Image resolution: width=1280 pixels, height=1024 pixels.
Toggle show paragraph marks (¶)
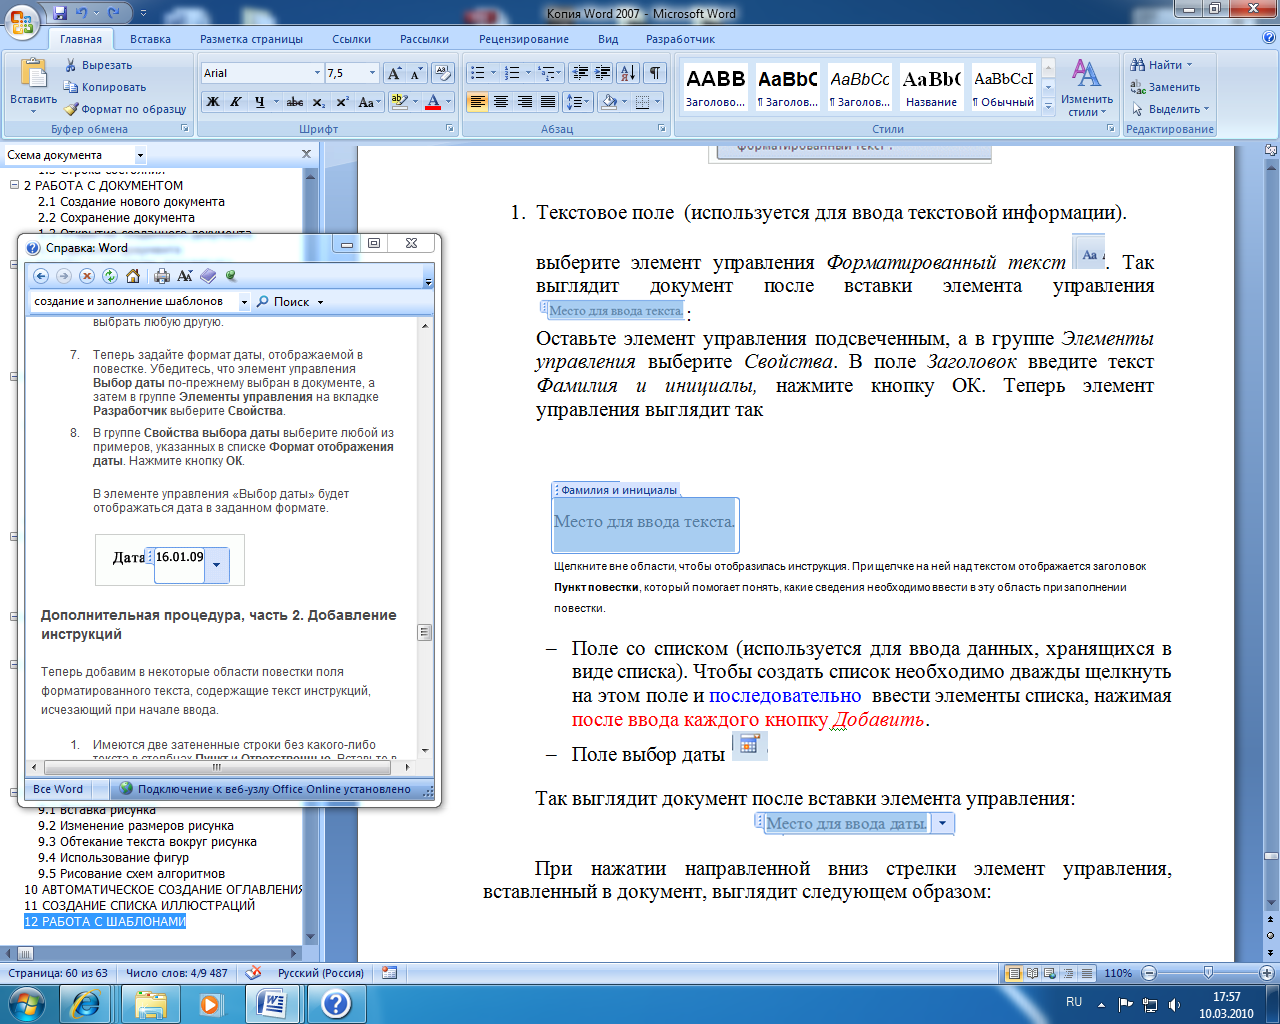(654, 73)
